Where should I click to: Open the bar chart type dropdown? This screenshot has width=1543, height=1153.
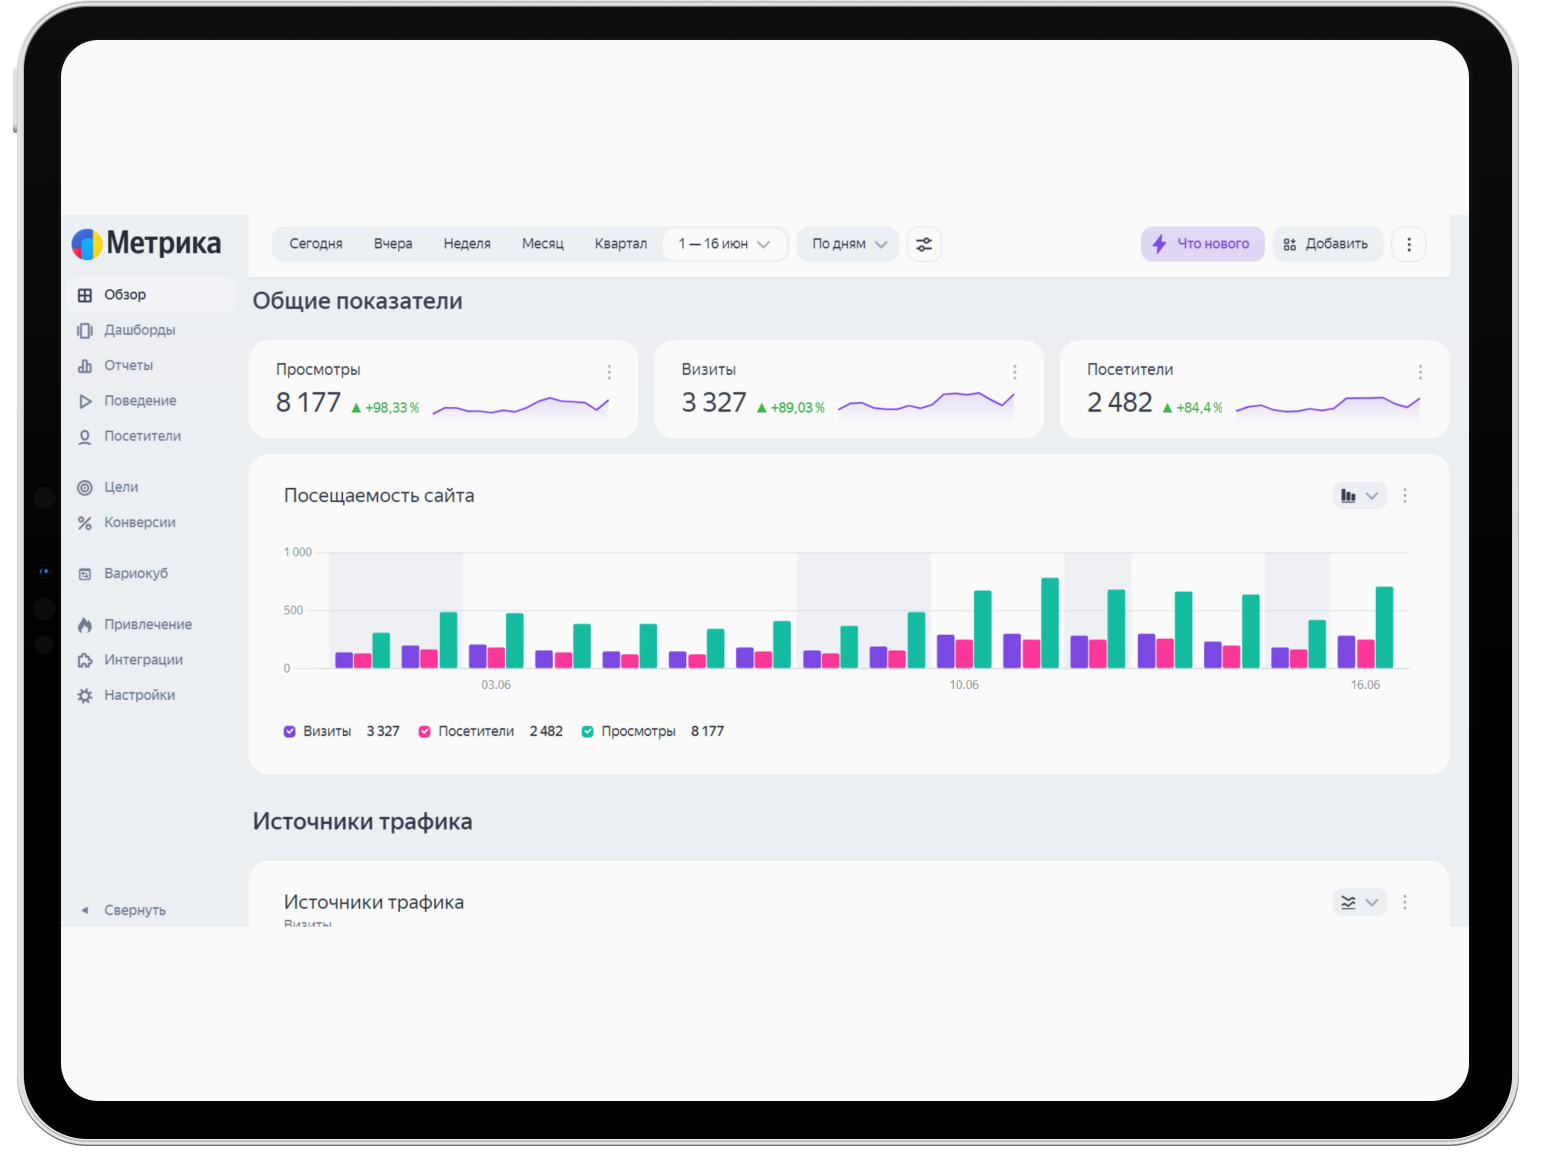(x=1359, y=496)
